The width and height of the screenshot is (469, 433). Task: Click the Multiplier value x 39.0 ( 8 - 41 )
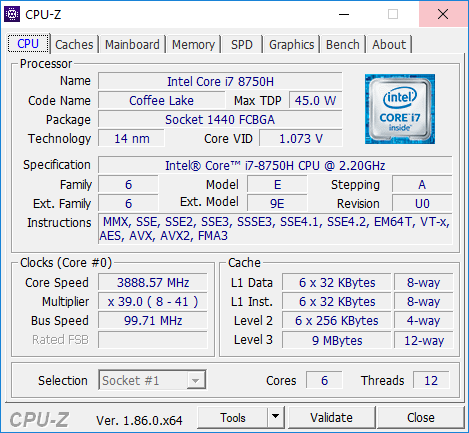153,301
